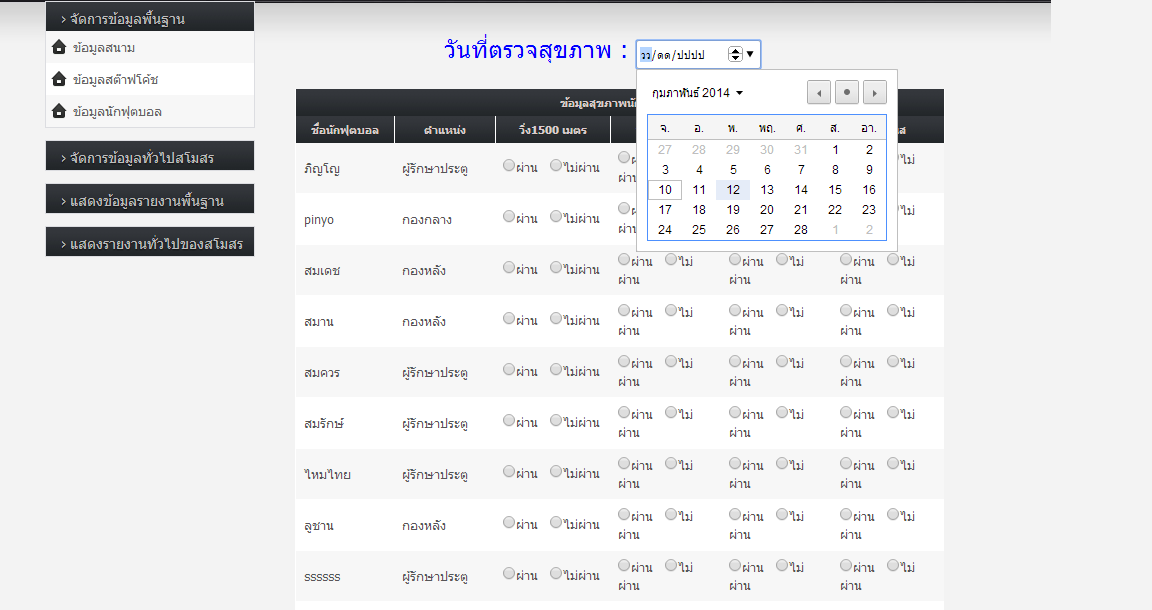Go to previous month in calendar

[818, 93]
